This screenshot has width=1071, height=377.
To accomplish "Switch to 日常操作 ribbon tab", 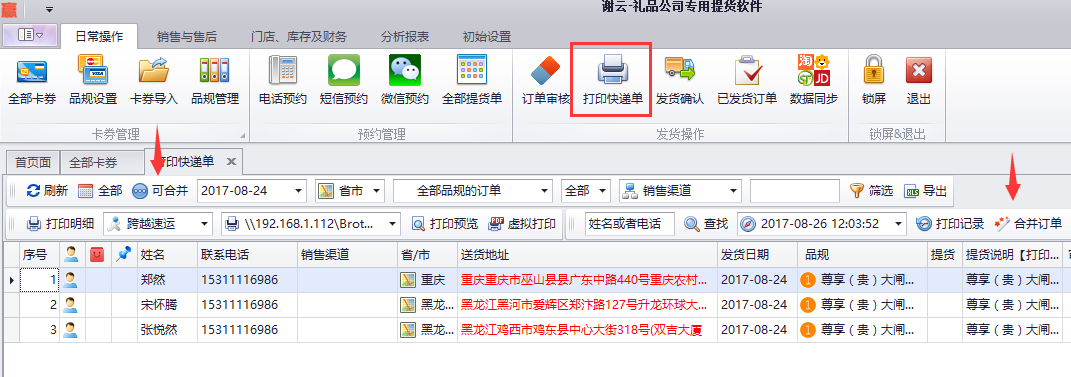I will click(99, 36).
